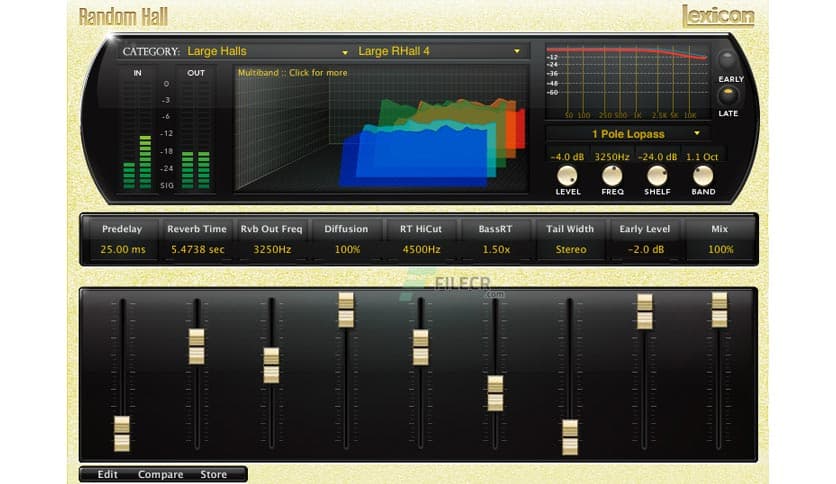Click the Multiband spectrum display for more

[381, 128]
